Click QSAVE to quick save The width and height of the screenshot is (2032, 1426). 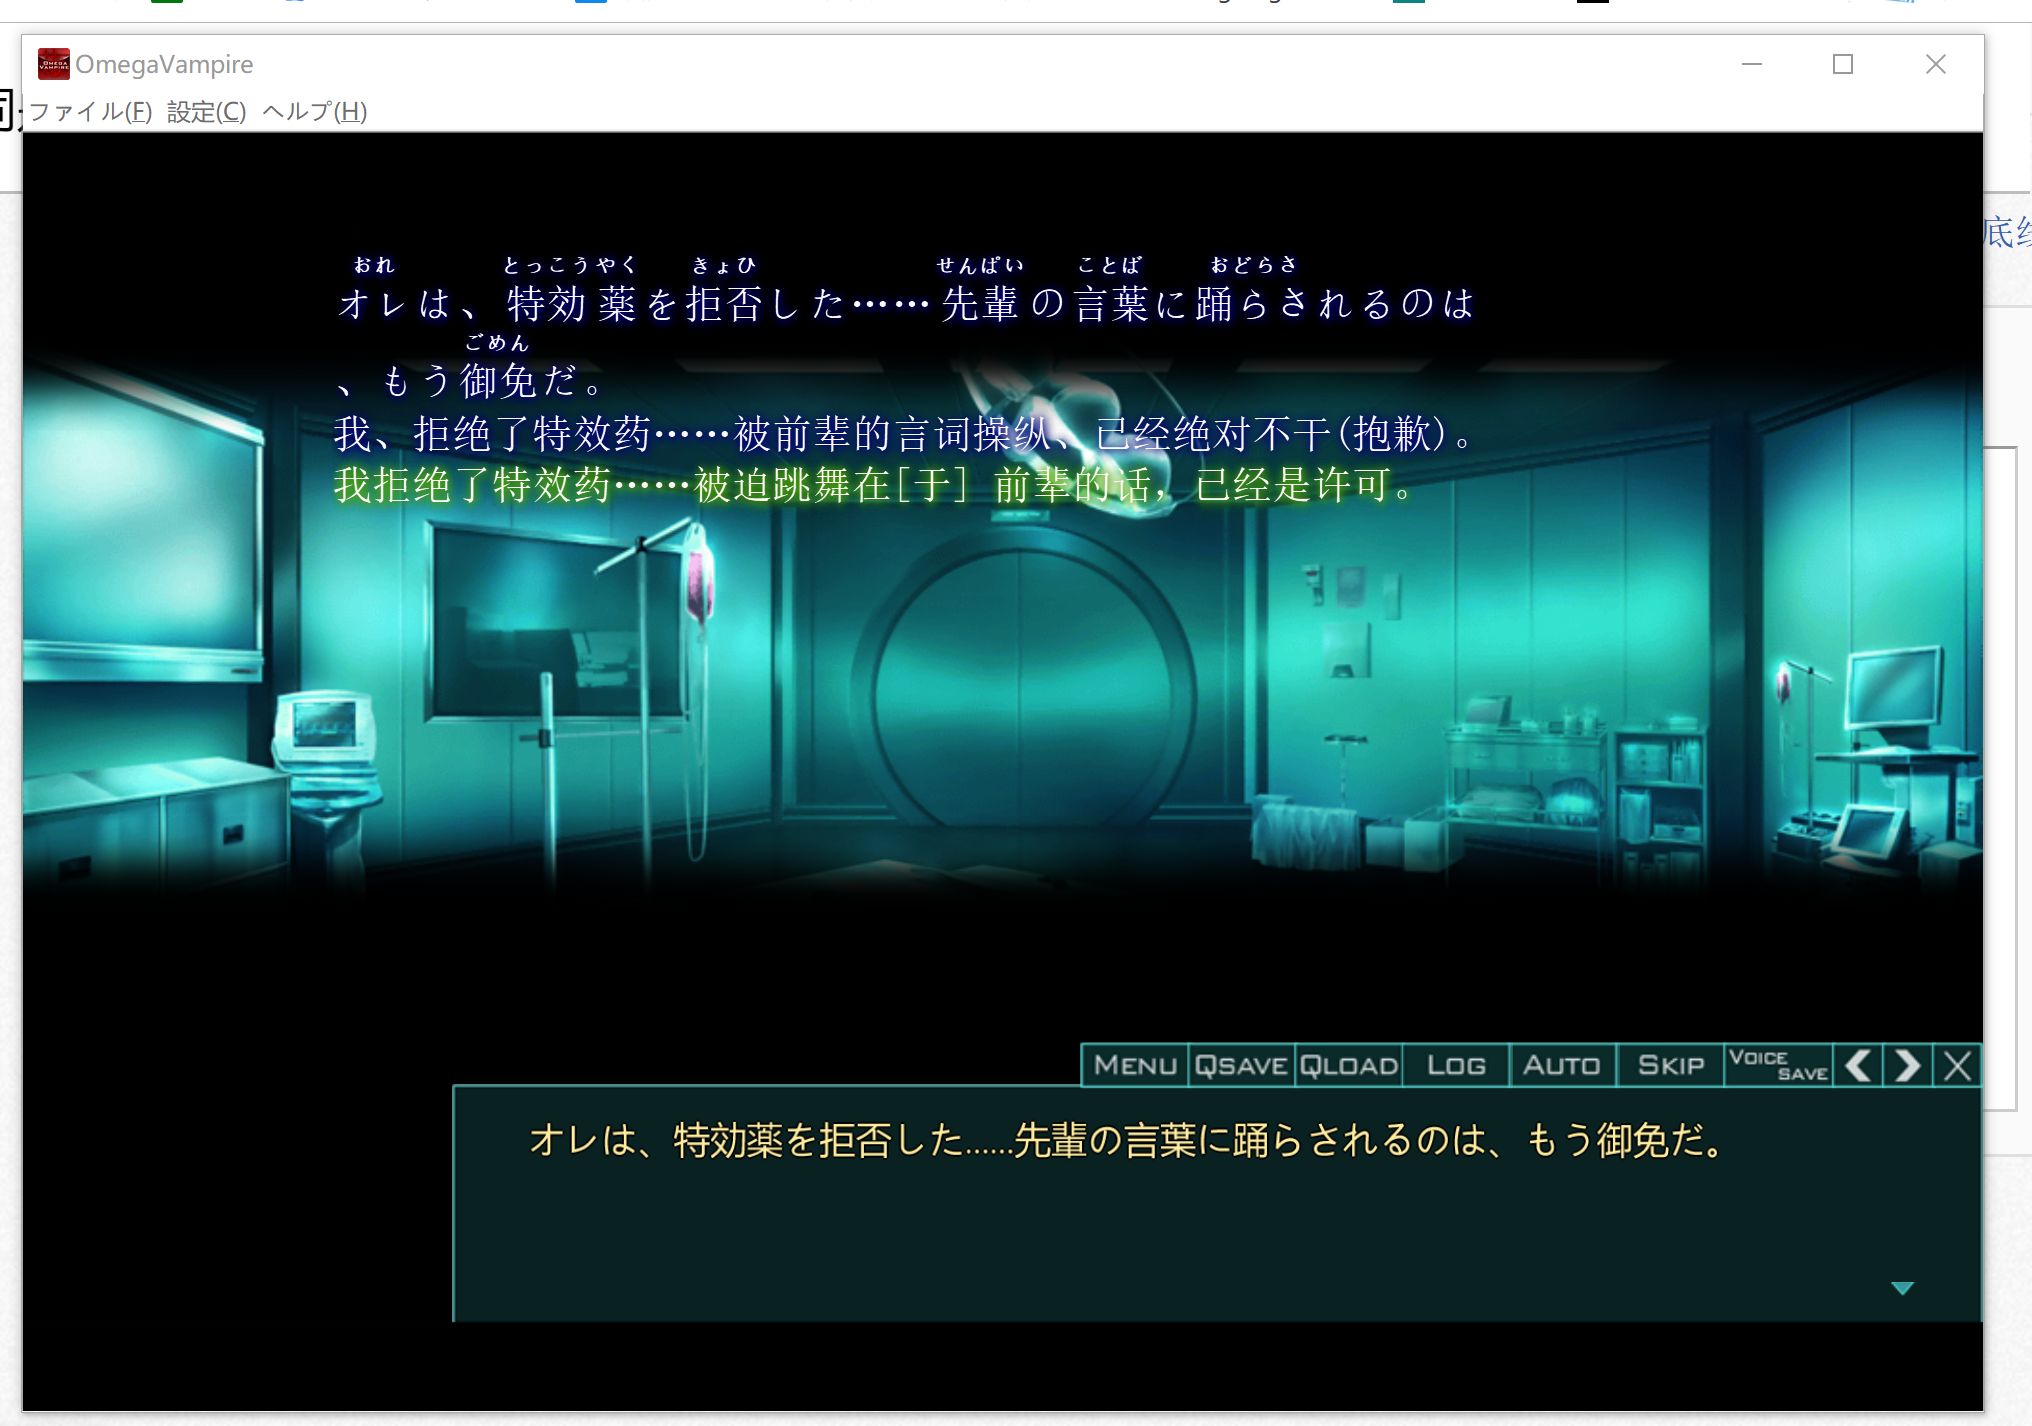click(x=1241, y=1065)
